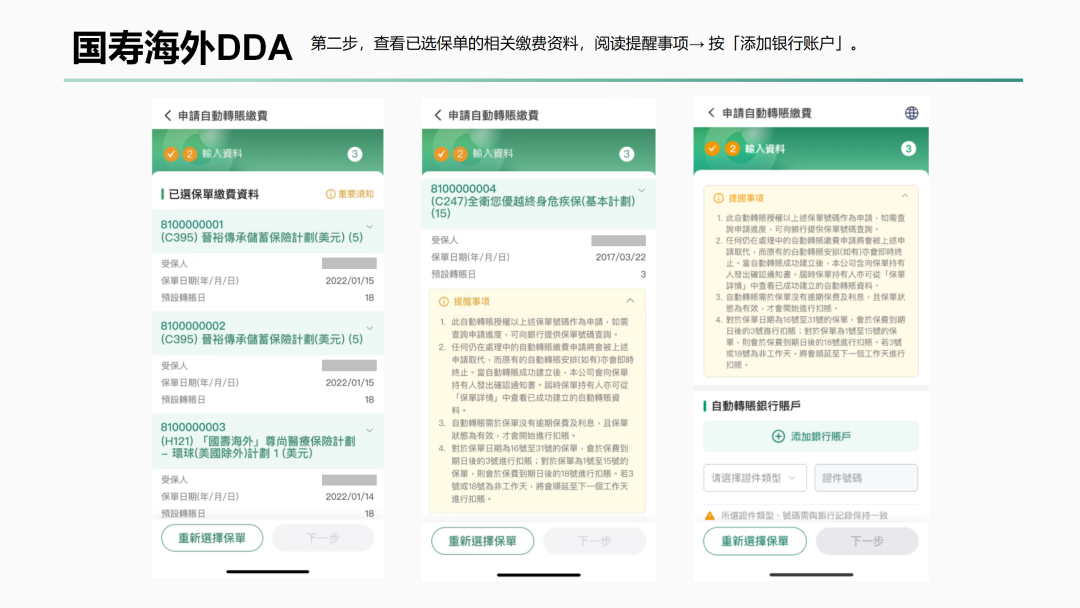Click 重新選擇保單 in left phone
Viewport: 1080px width, 608px height.
(x=212, y=538)
